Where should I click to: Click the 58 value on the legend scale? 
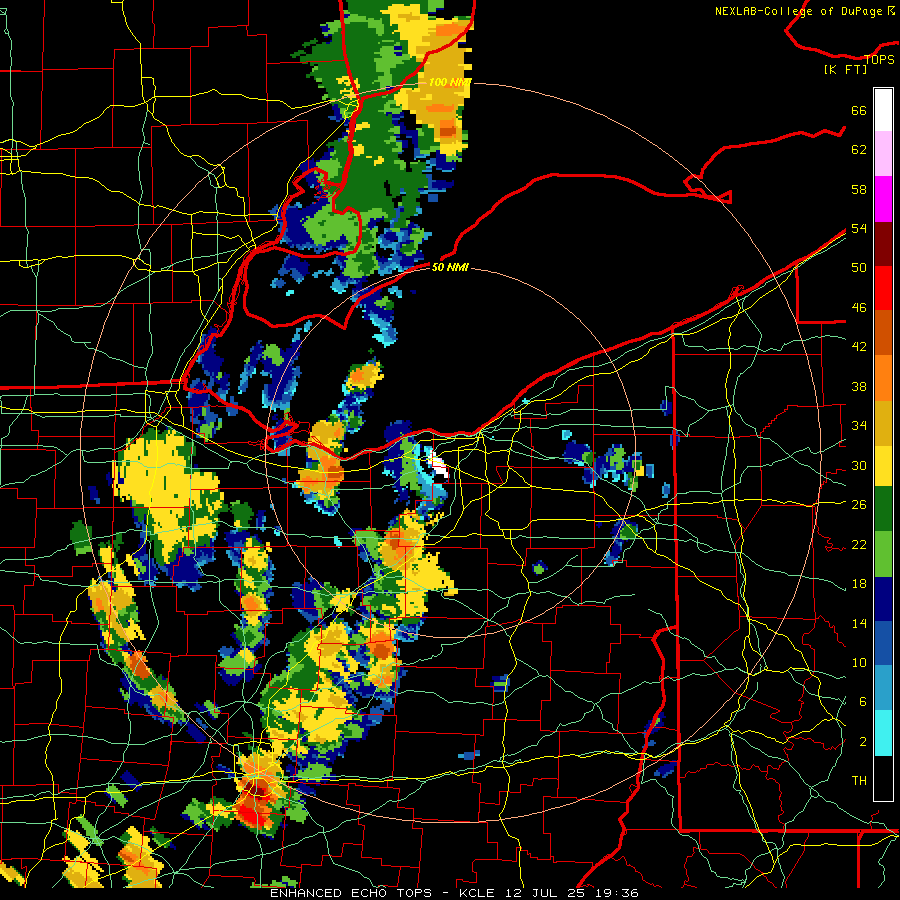[x=859, y=189]
